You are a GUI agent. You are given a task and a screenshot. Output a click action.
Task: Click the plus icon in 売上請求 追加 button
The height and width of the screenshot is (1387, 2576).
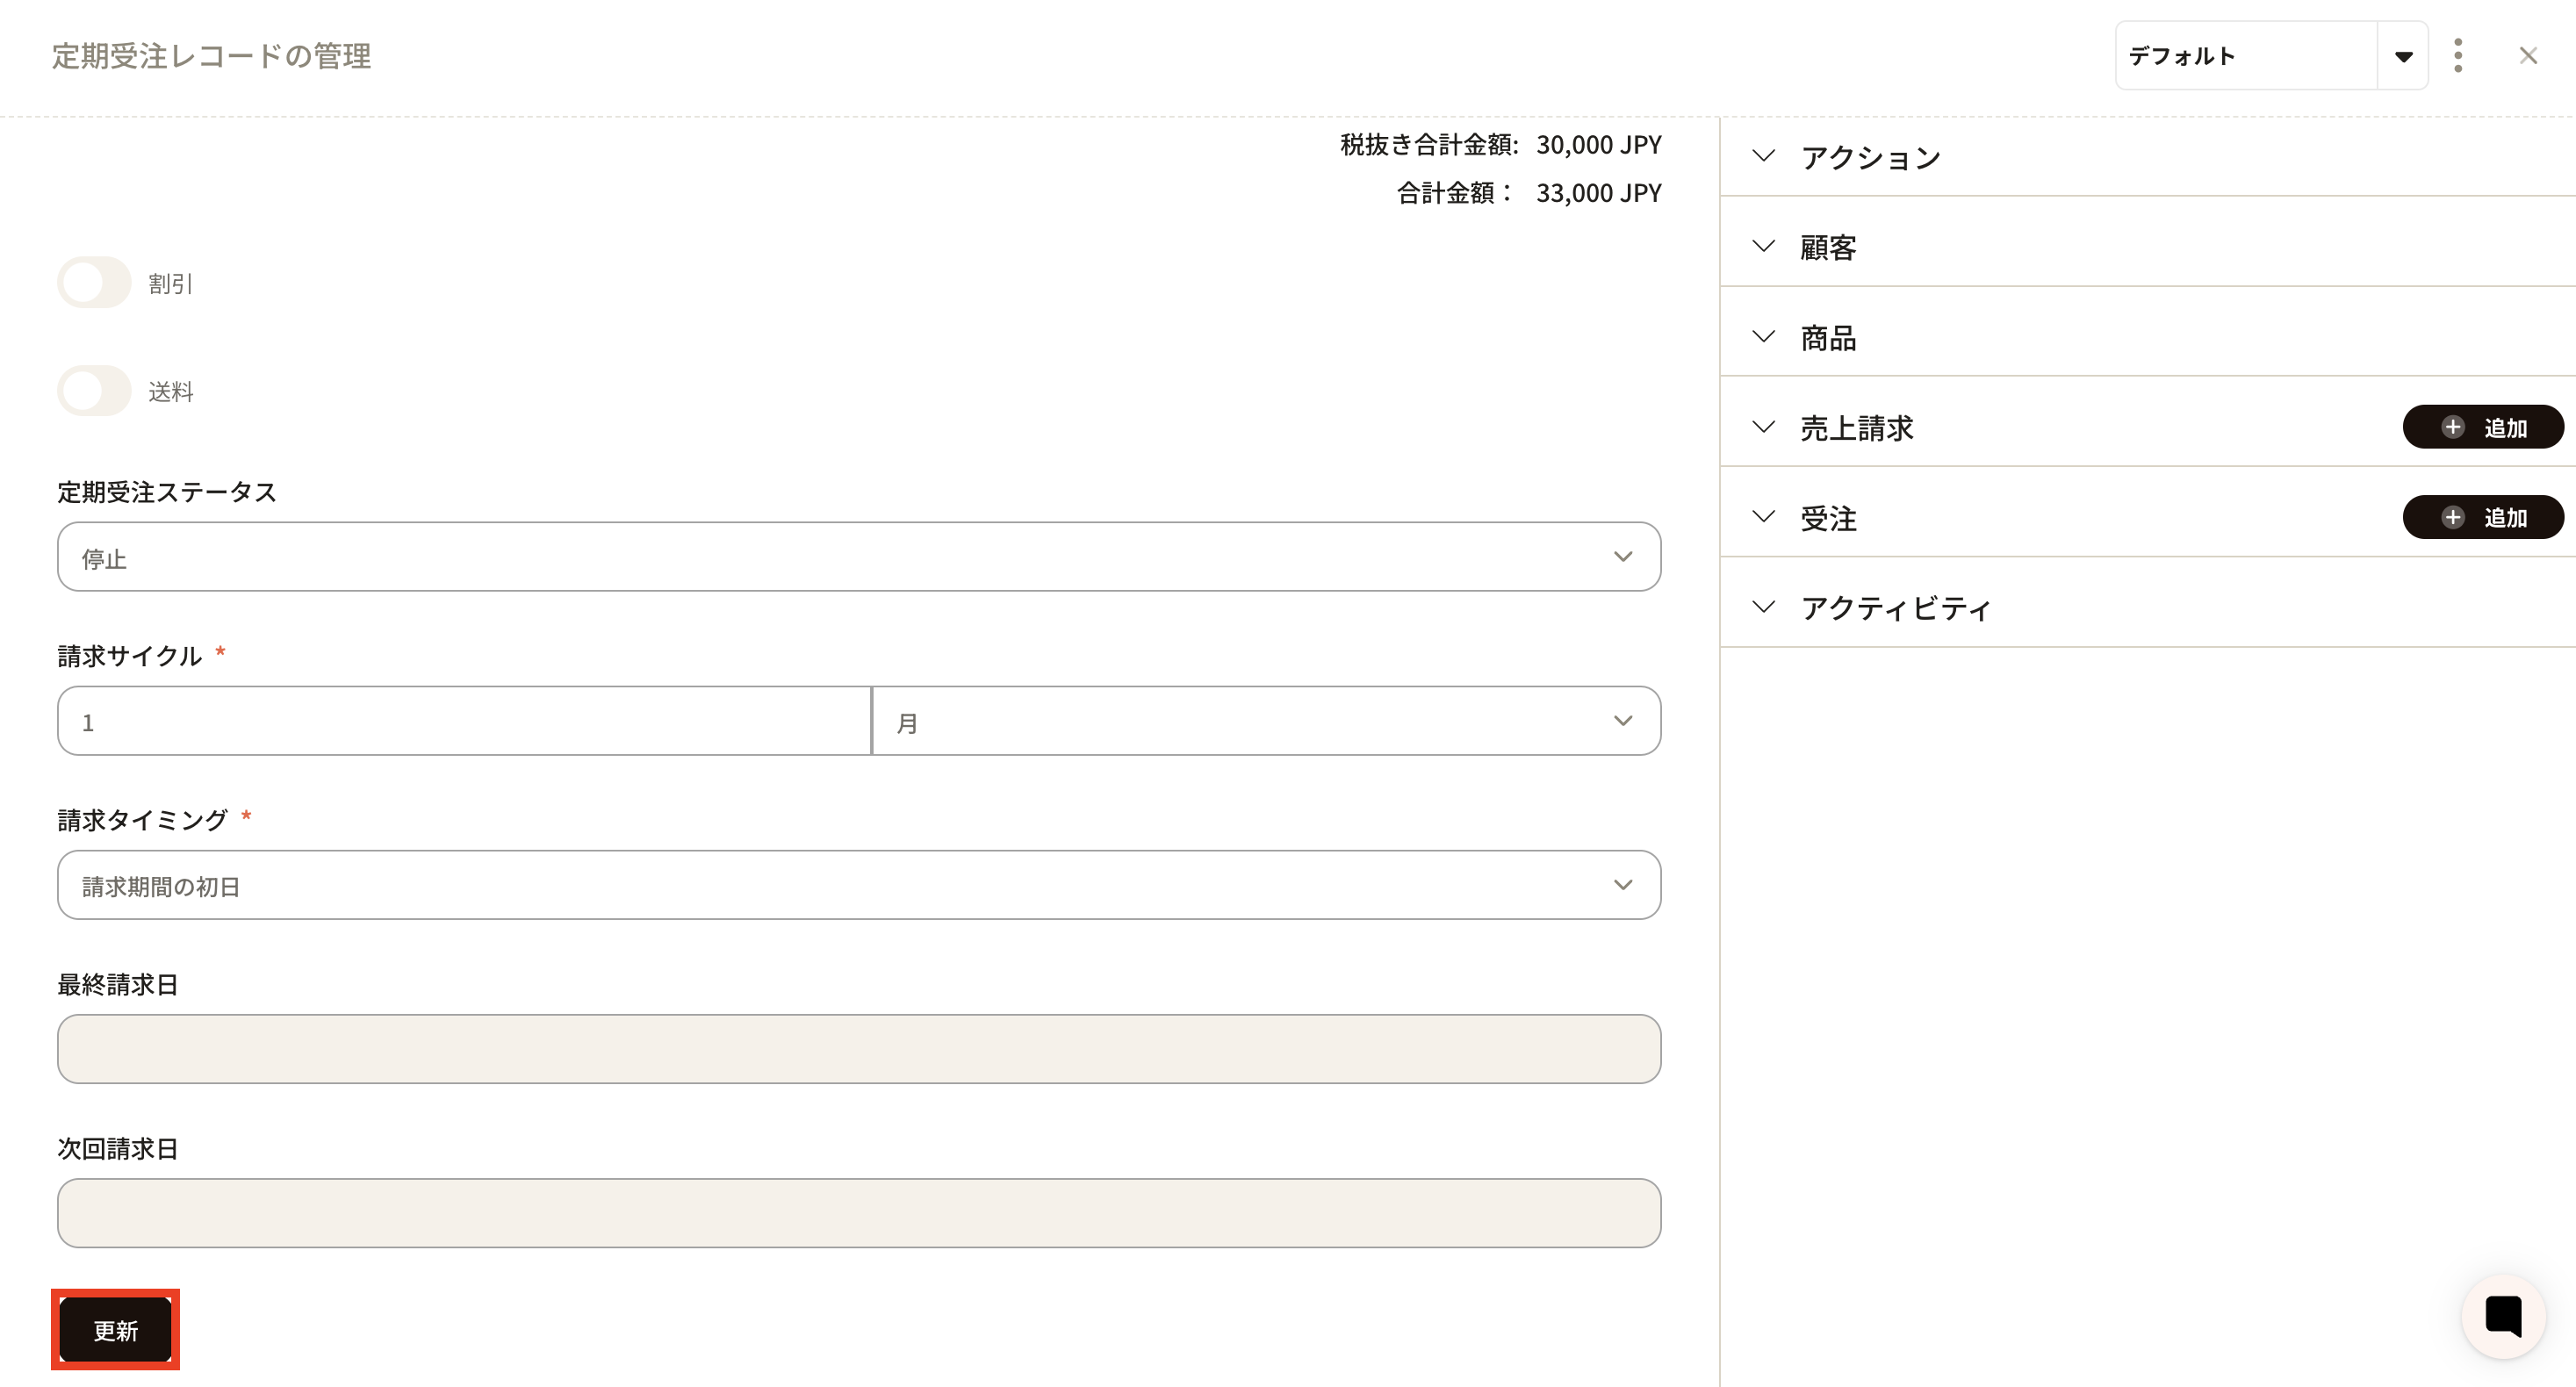coord(2452,427)
